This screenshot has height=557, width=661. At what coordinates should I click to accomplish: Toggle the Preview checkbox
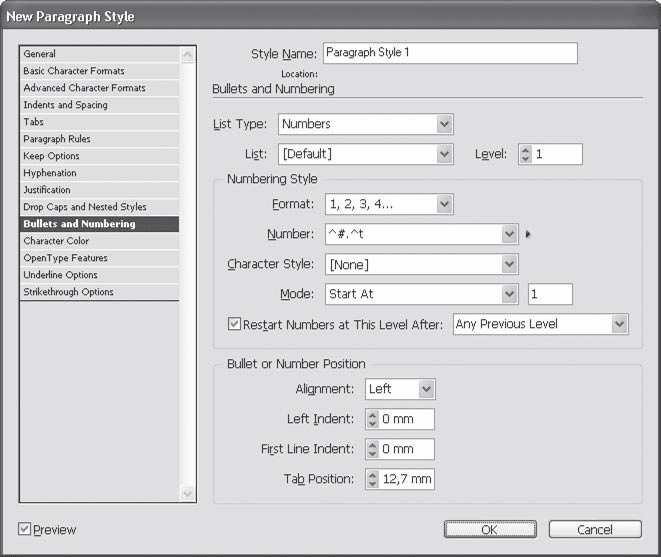25,529
